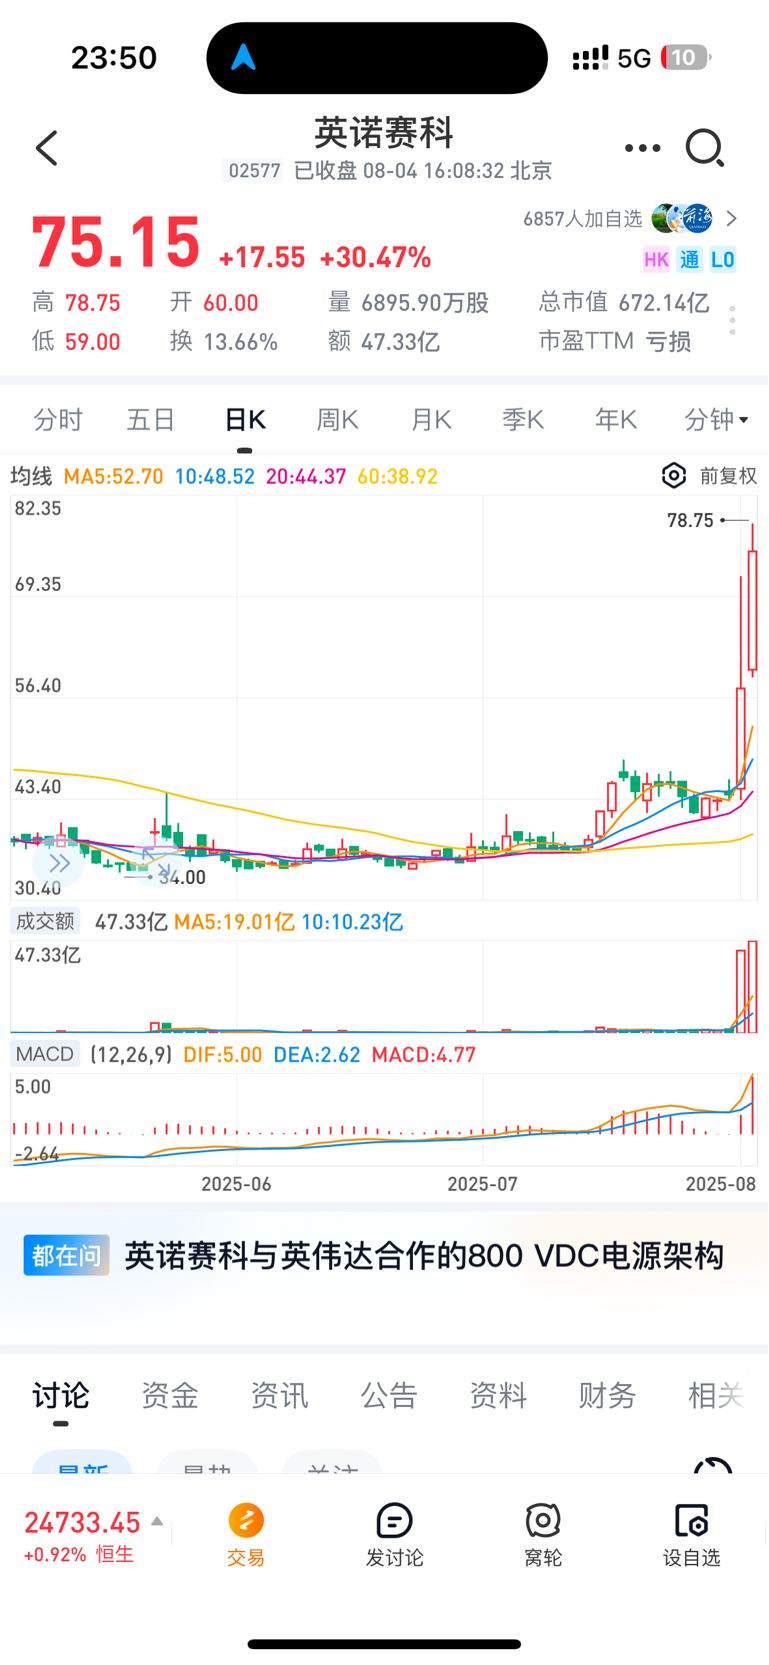Tap the 6857人加自选 text

click(x=583, y=218)
